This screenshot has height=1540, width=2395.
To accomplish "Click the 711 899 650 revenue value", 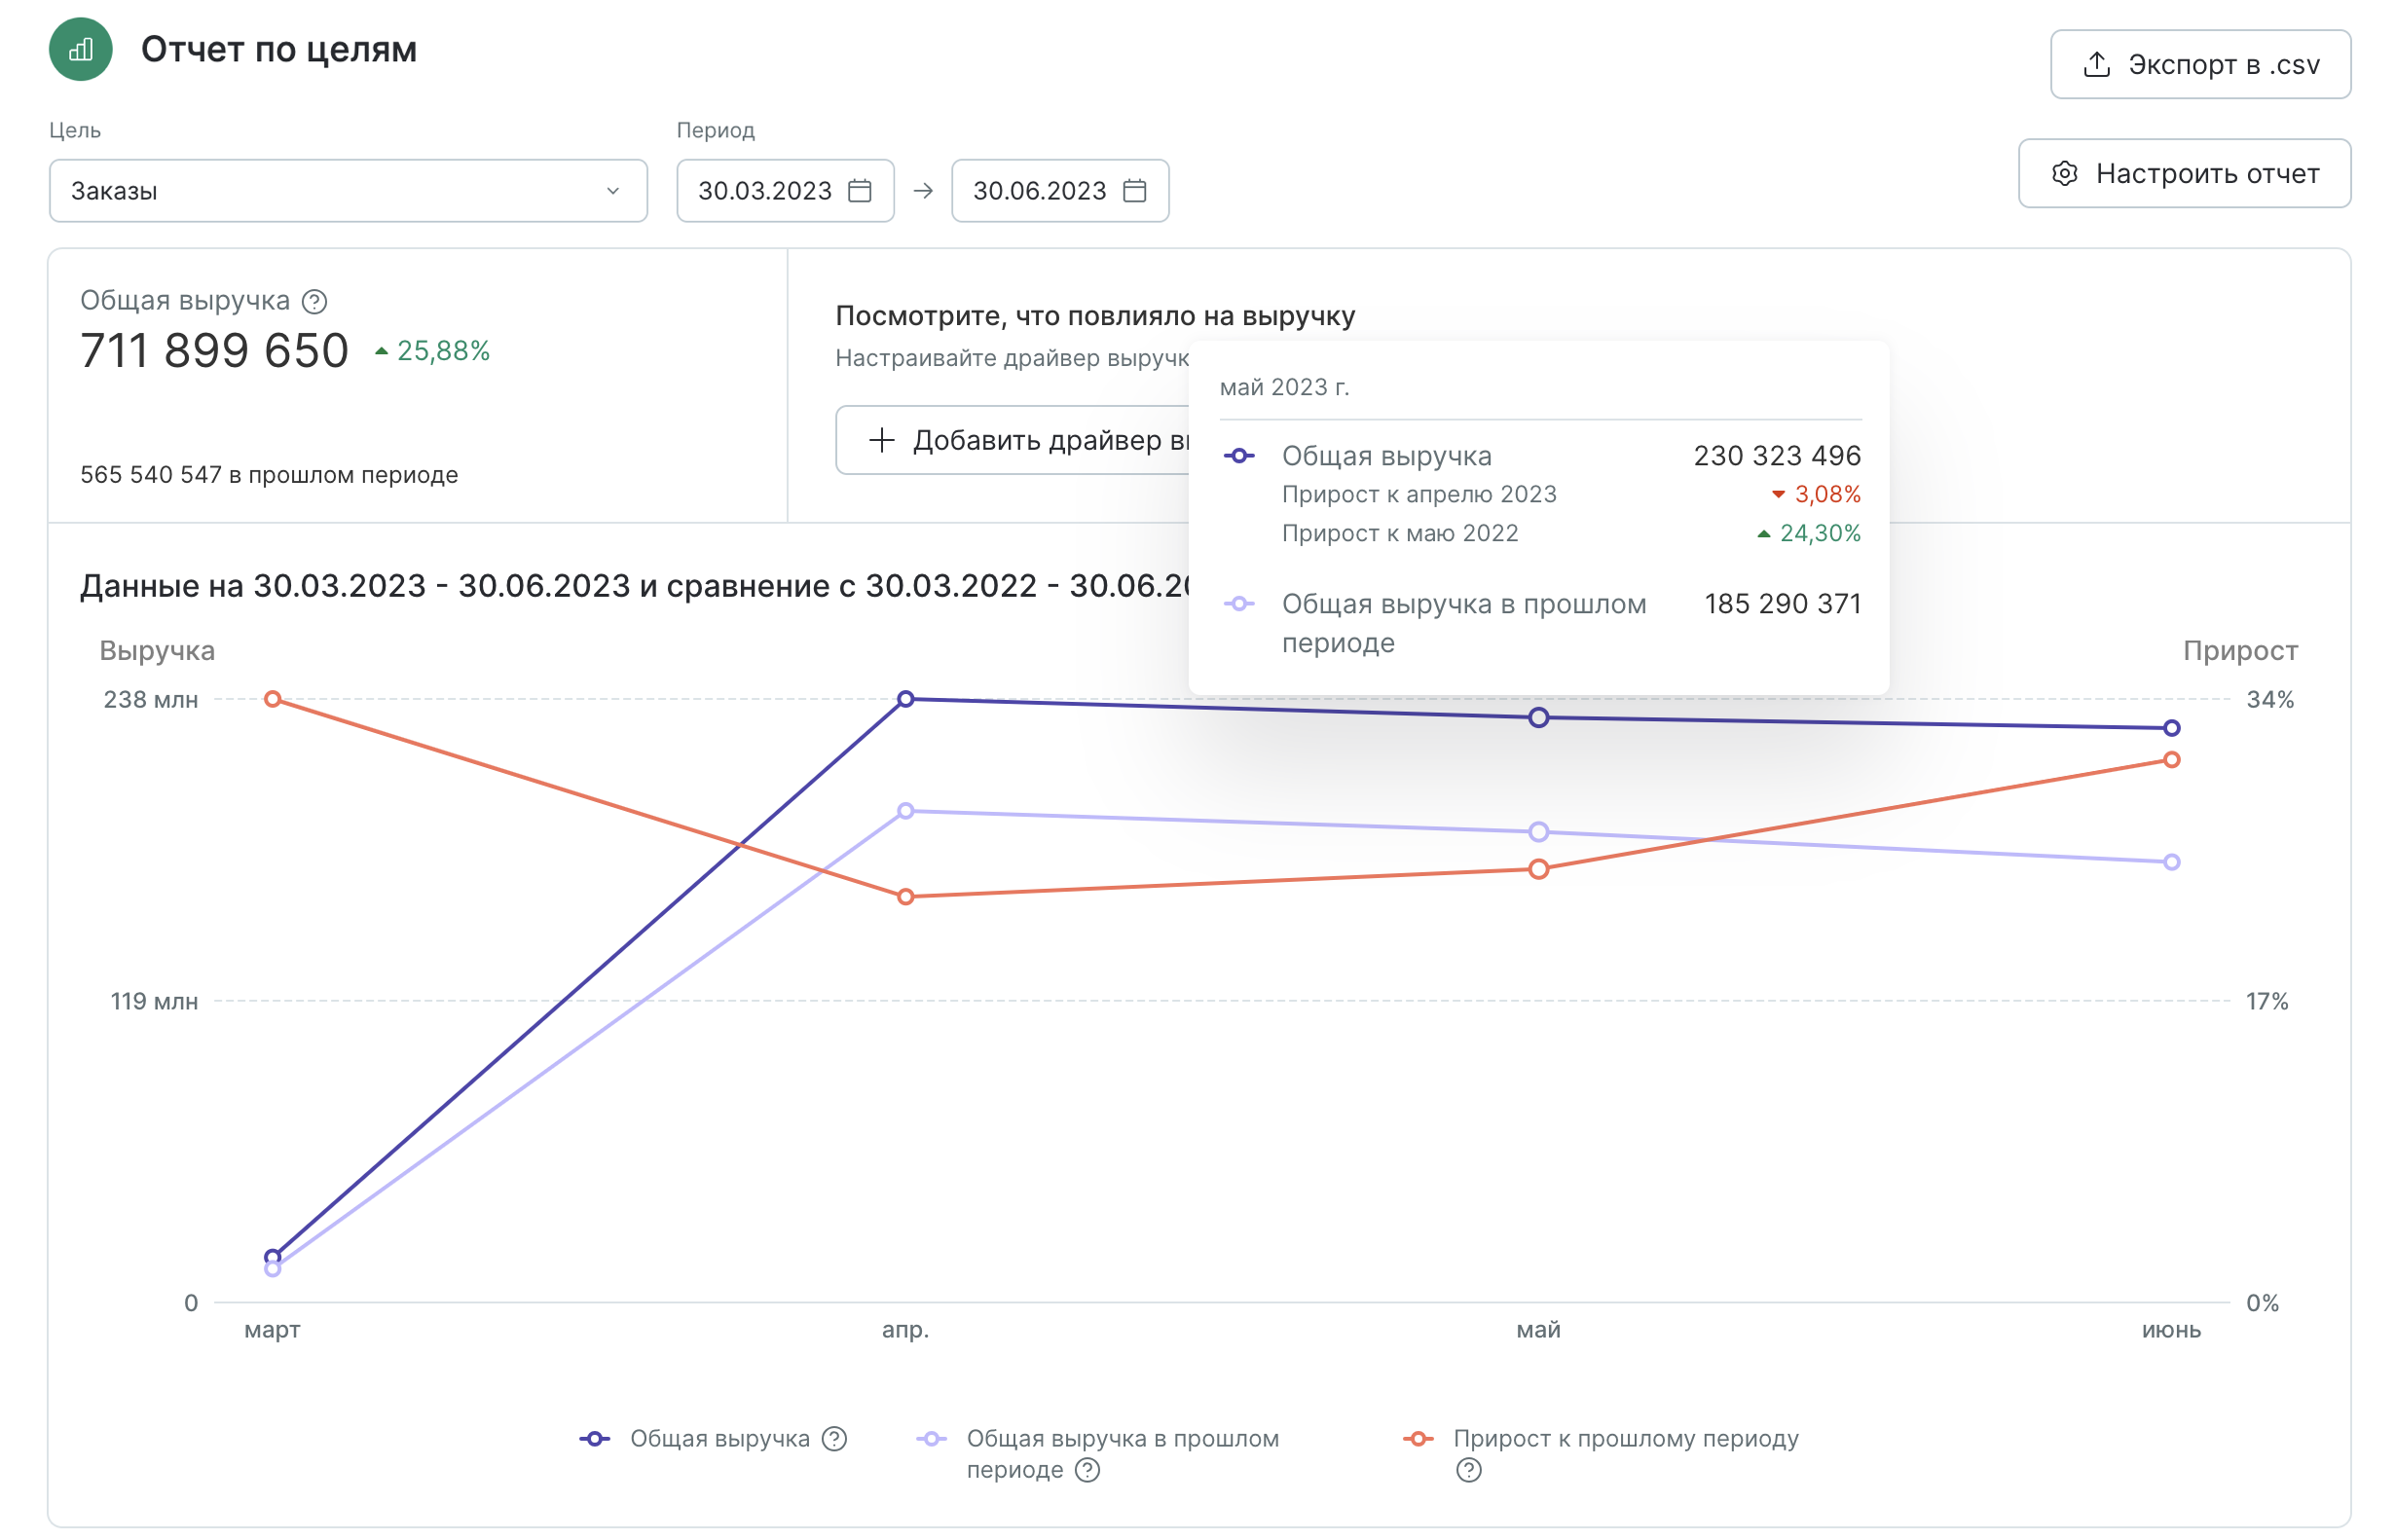I will (x=214, y=351).
